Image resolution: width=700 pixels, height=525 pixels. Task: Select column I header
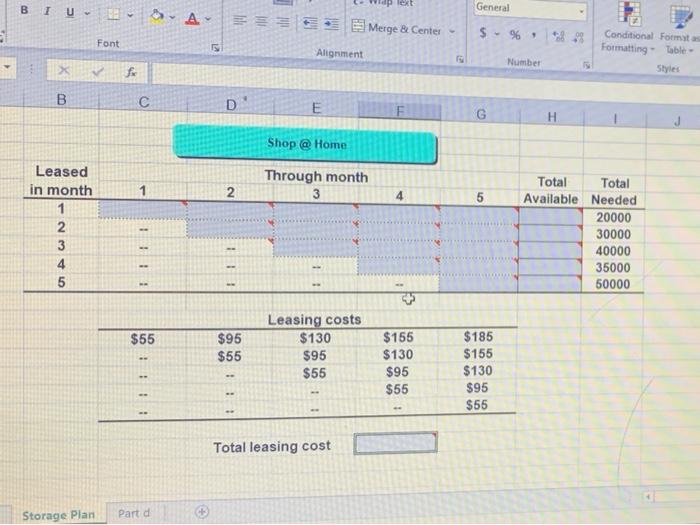(x=615, y=119)
